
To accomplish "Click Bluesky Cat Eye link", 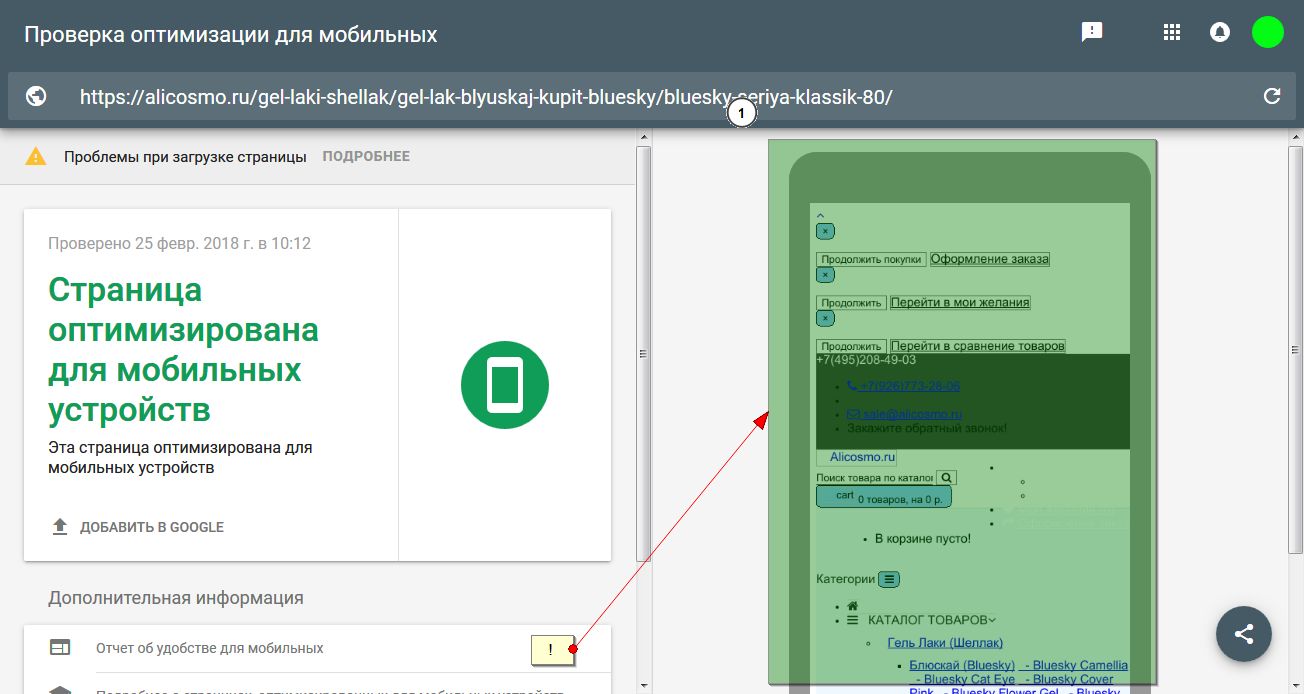I will coord(969,680).
